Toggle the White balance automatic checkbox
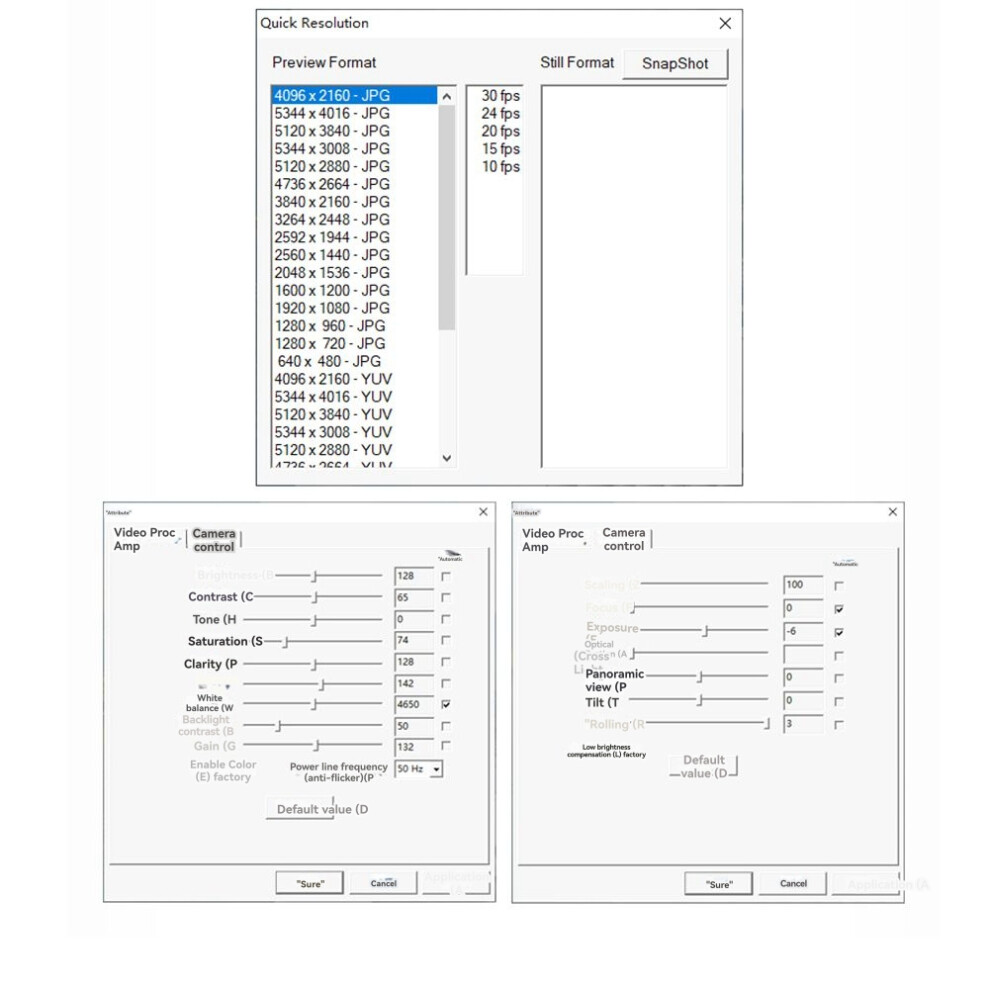 pyautogui.click(x=446, y=704)
